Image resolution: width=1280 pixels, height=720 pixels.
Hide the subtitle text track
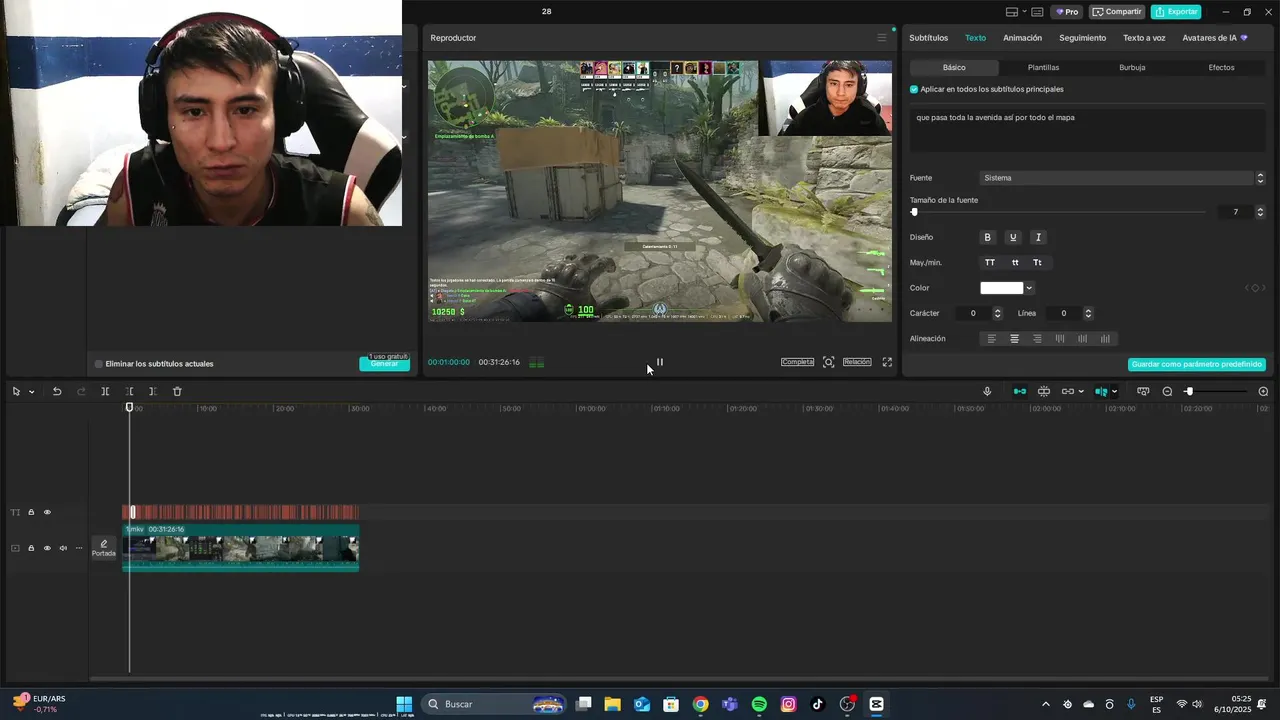tap(47, 512)
